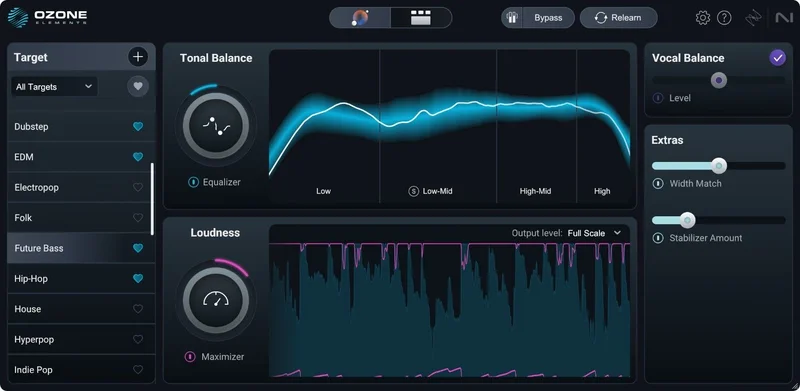The width and height of the screenshot is (800, 391).
Task: Click the bypass gain-match ear icon
Action: [x=511, y=18]
